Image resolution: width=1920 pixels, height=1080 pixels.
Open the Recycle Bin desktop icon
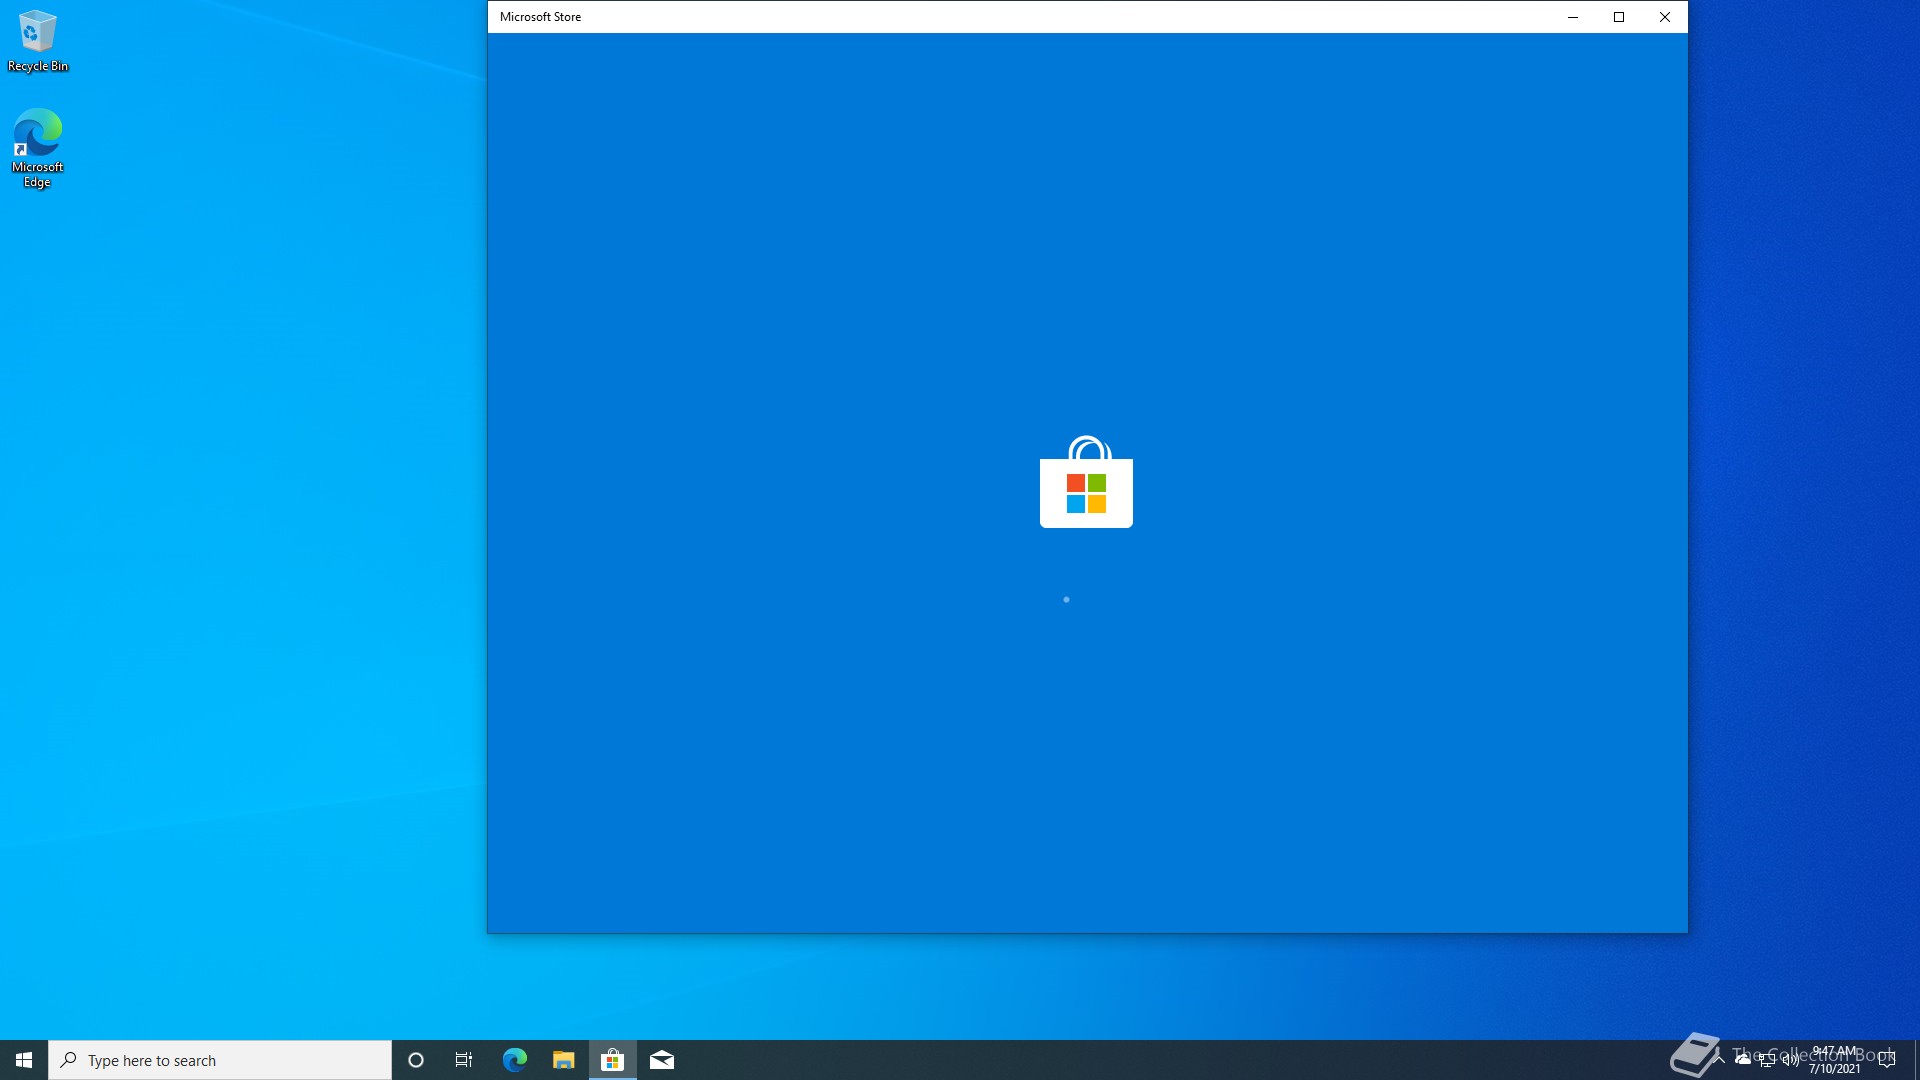pyautogui.click(x=38, y=41)
